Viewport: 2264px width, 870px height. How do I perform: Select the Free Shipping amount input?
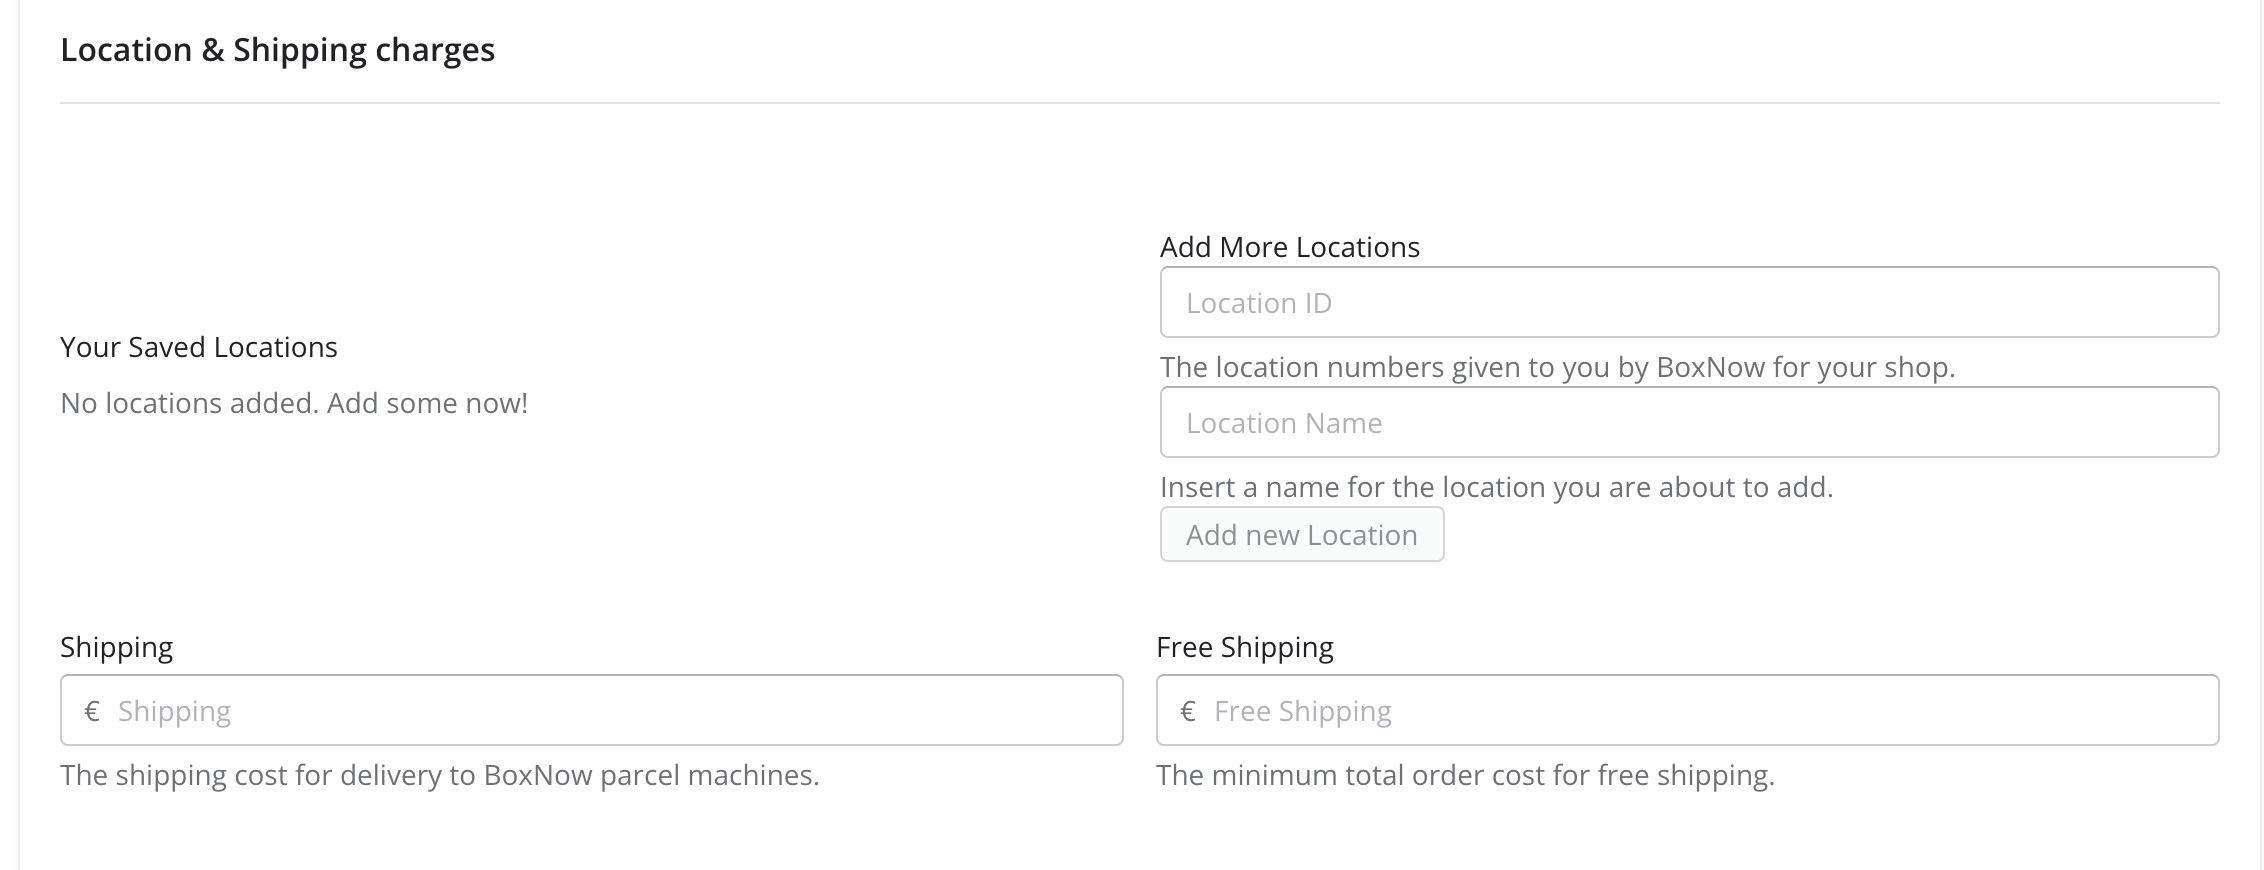click(x=1687, y=710)
